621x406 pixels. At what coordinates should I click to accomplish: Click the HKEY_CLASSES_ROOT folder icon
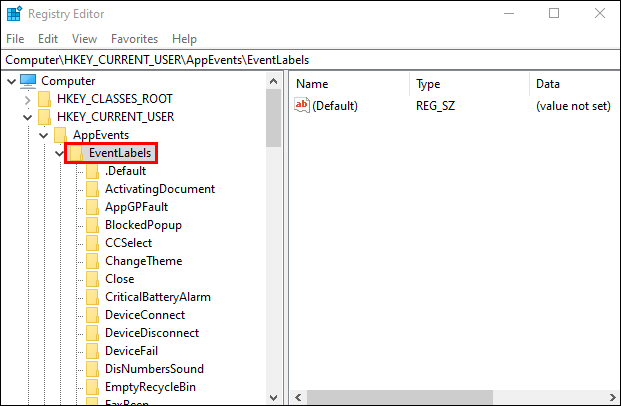(45, 99)
